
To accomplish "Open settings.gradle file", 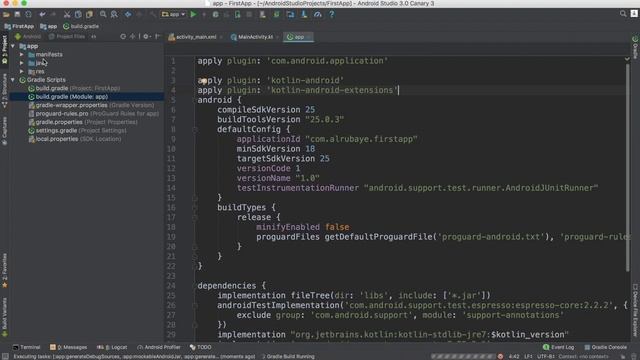I will tap(77, 131).
